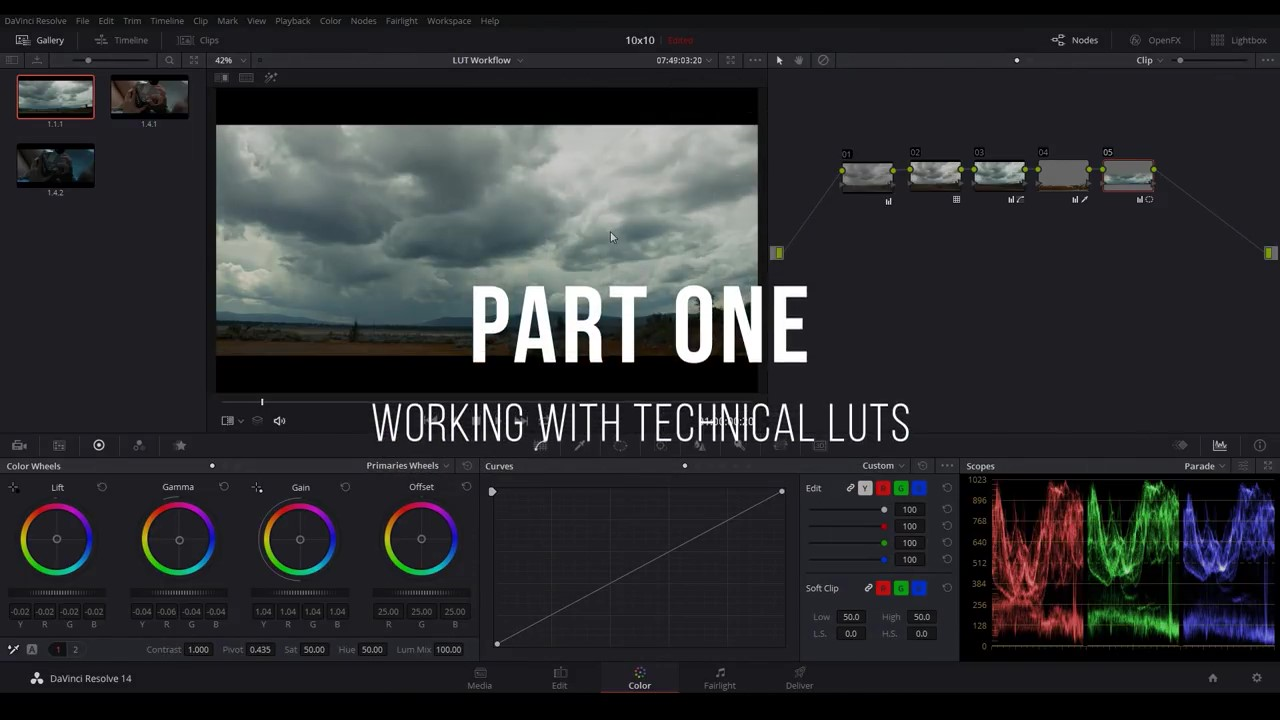Click the Color Wheels palette icon

coord(99,446)
